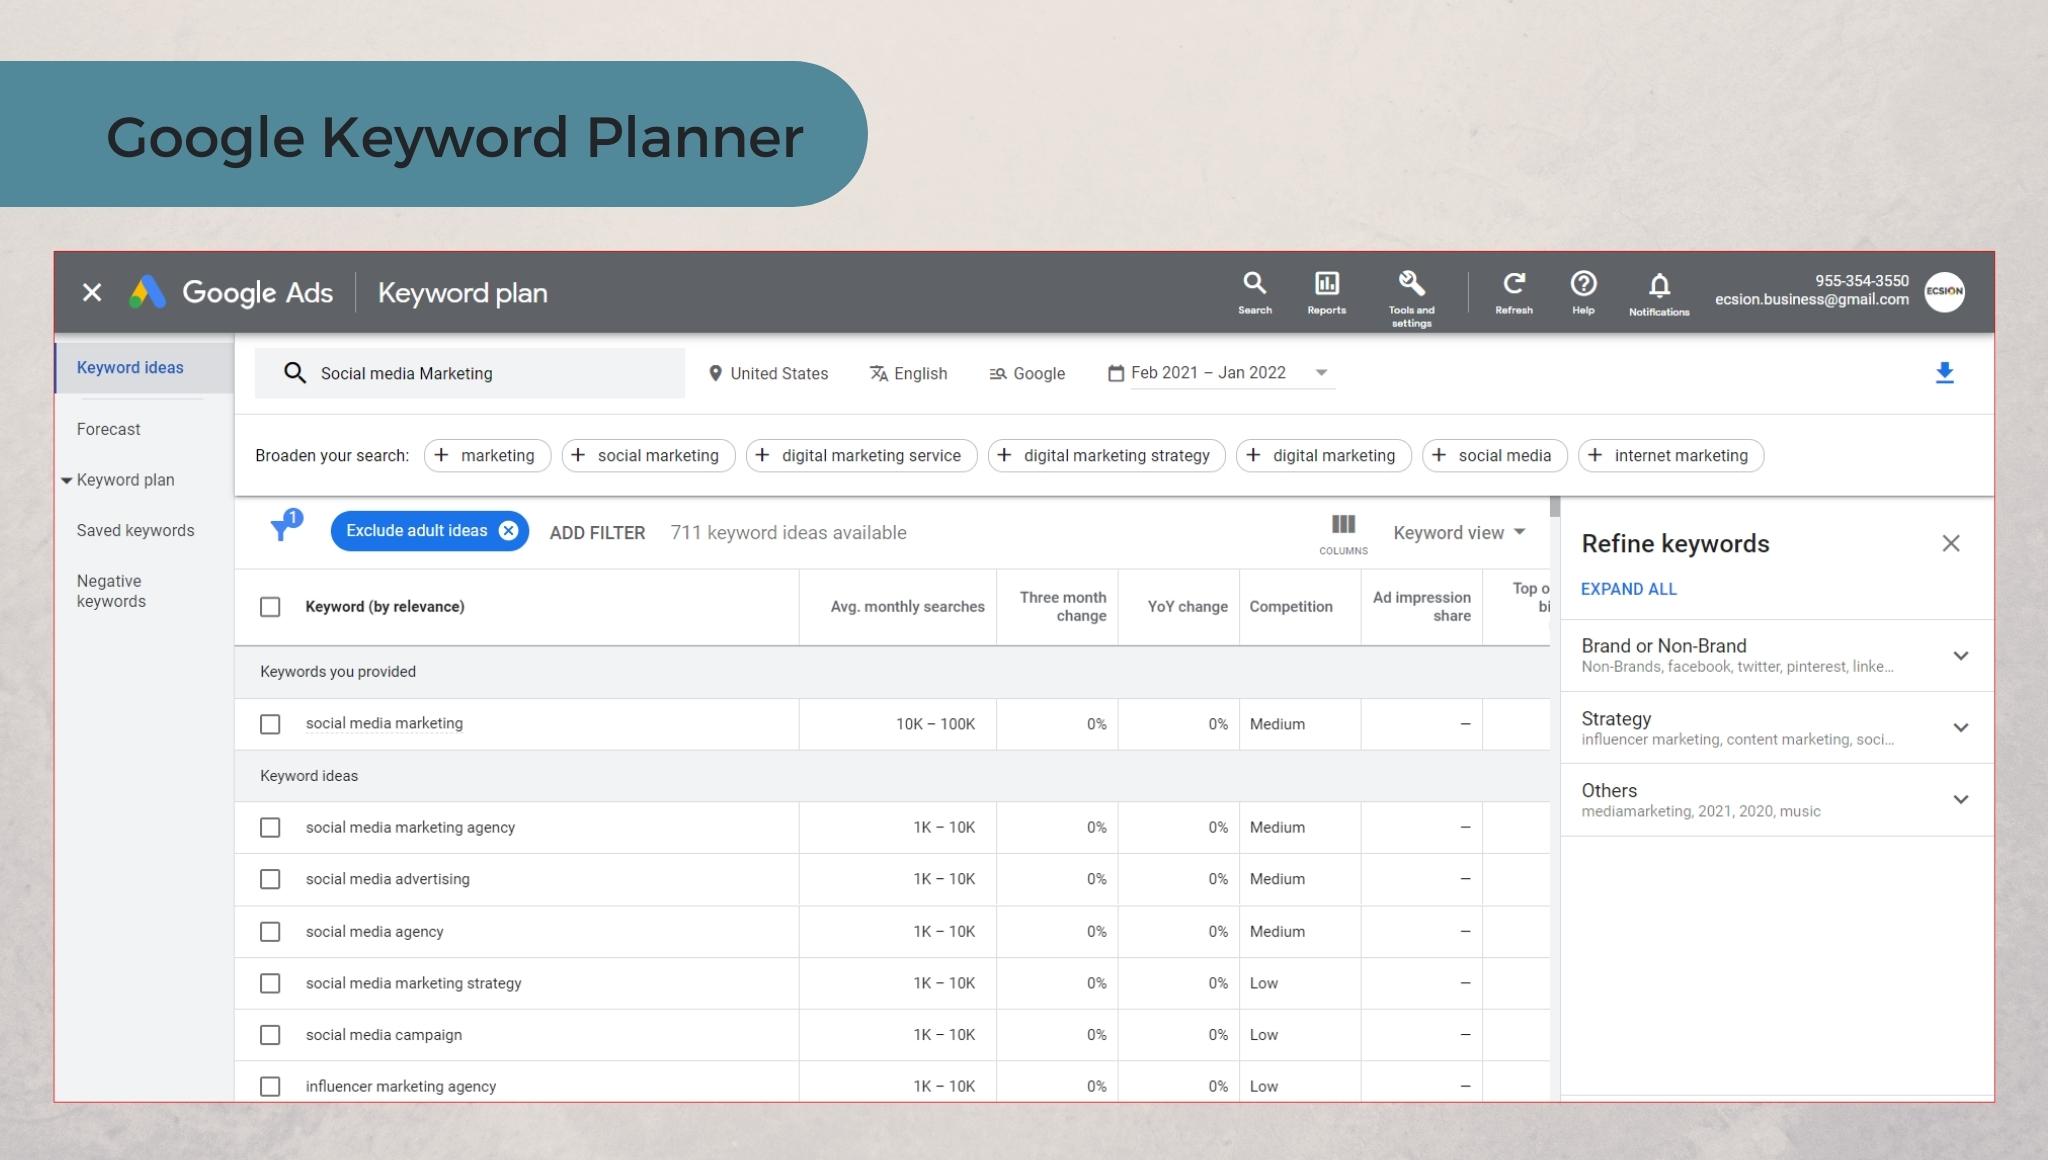Image resolution: width=2048 pixels, height=1160 pixels.
Task: Open the Help question mark icon
Action: 1583,292
